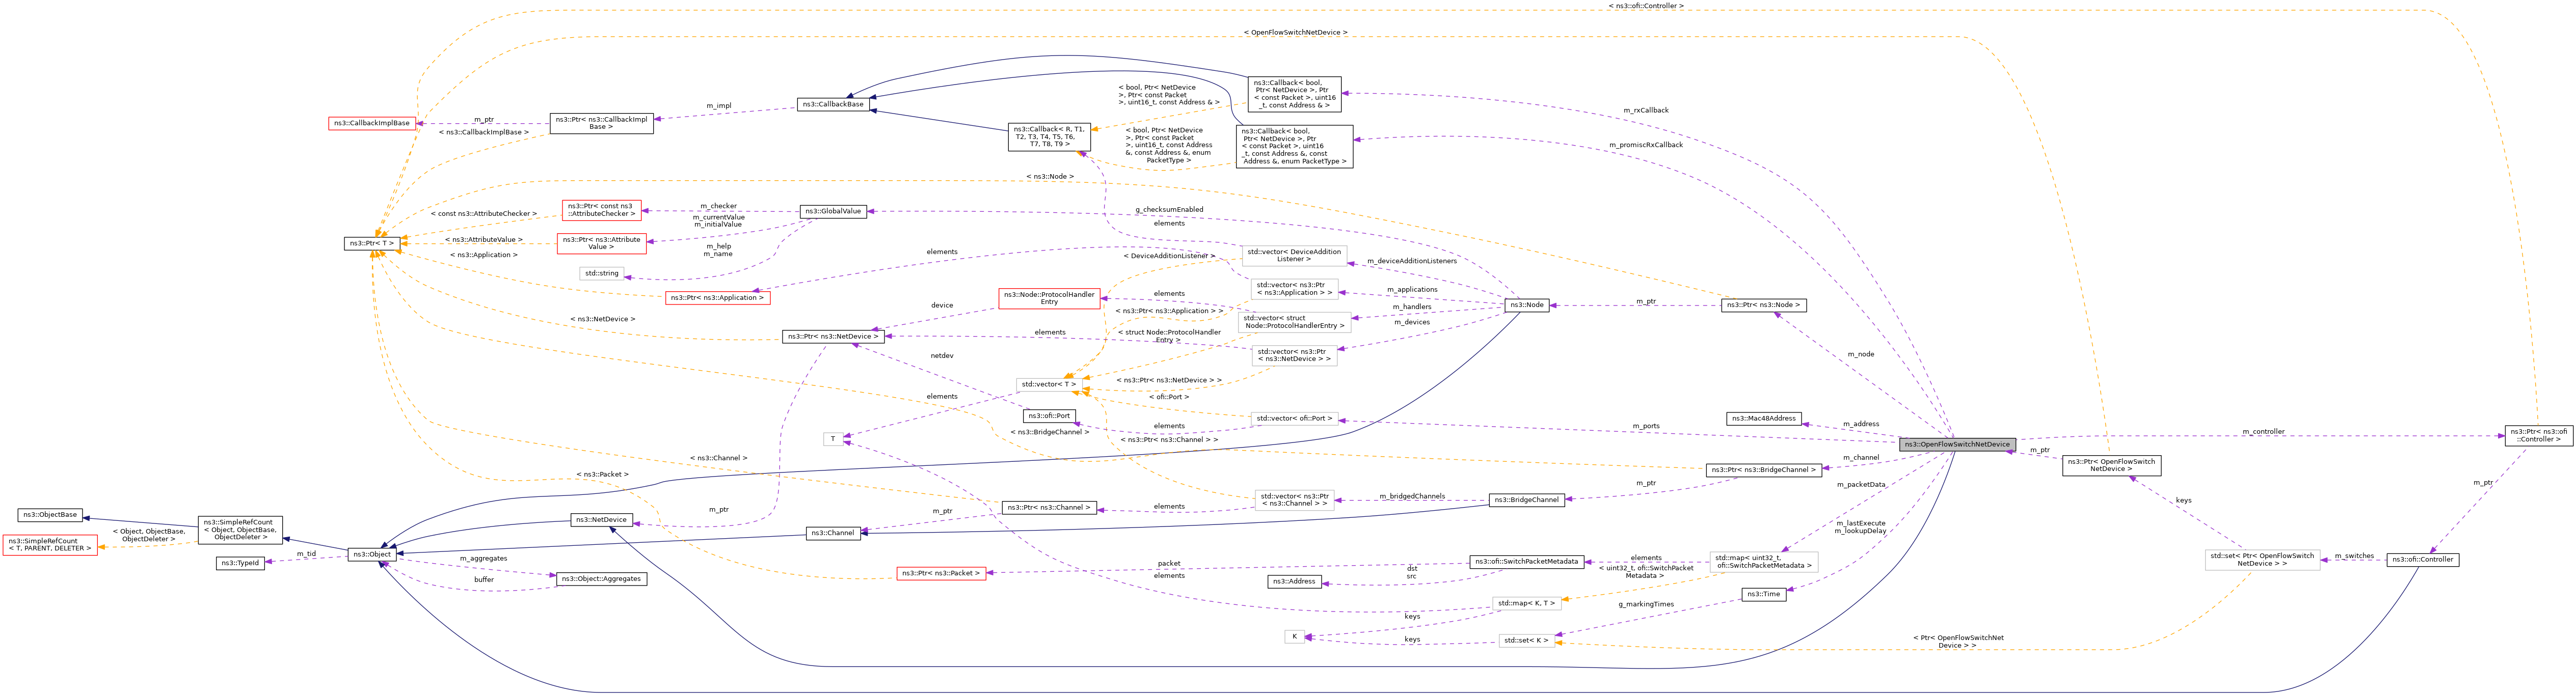Click the std::vector< DeviceAdditionListener > node
Image resolution: width=2576 pixels, height=695 pixels.
(x=1294, y=255)
